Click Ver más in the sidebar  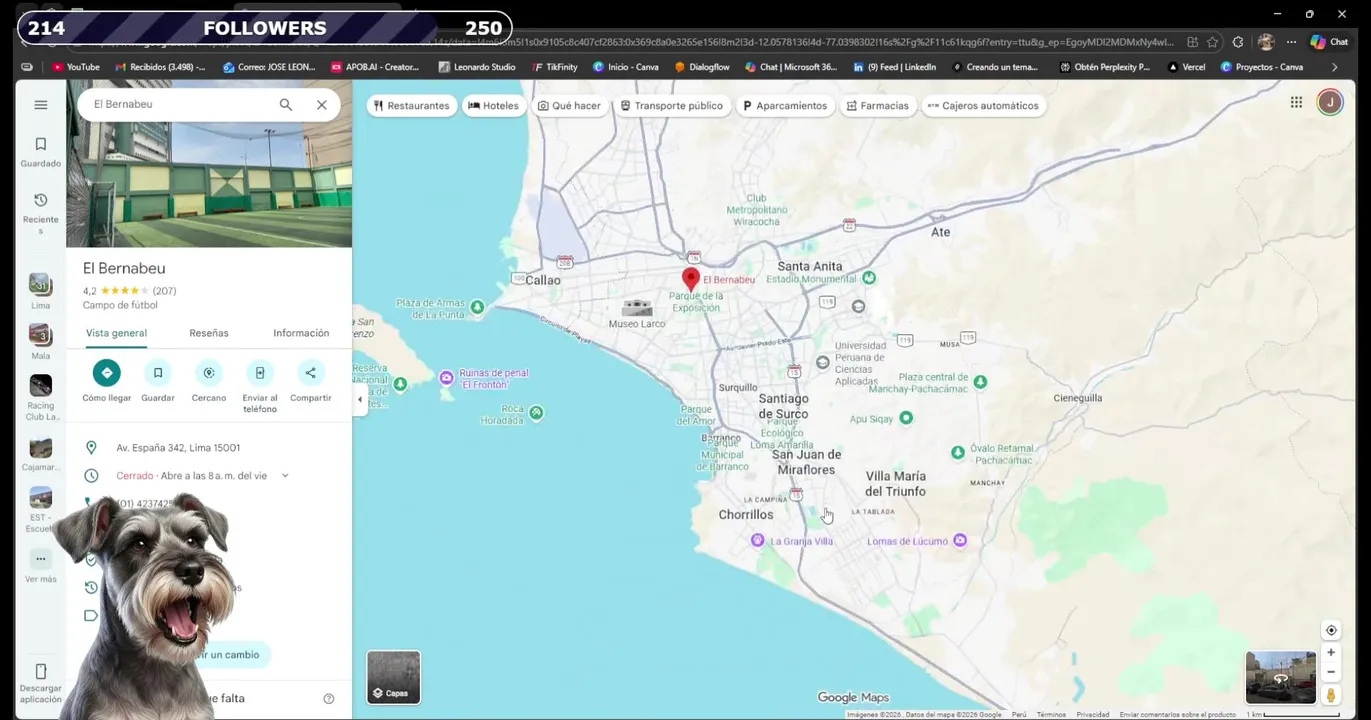pos(40,566)
